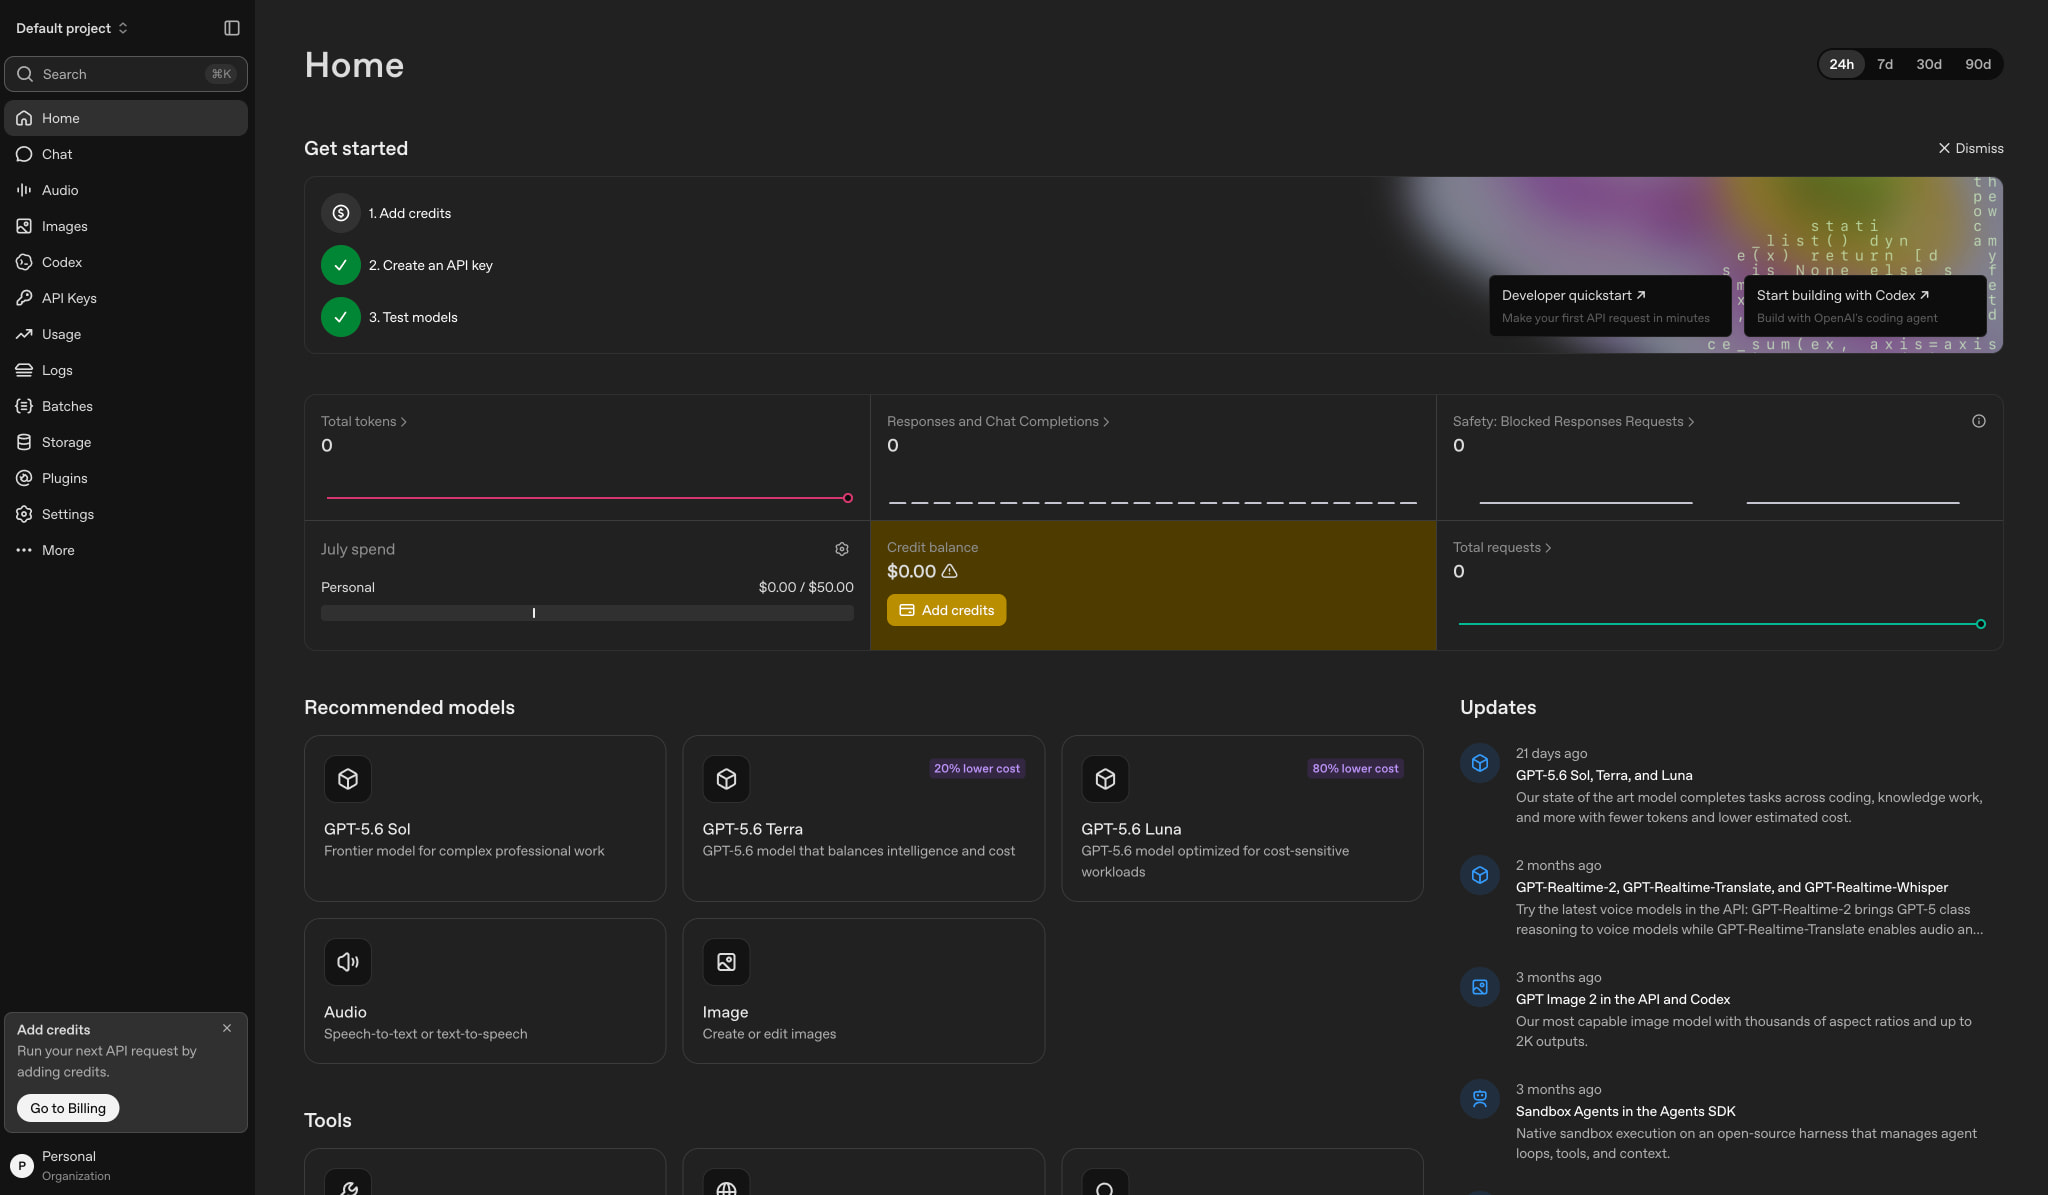Click the Usage chart icon
This screenshot has height=1195, width=2048.
pos(24,334)
